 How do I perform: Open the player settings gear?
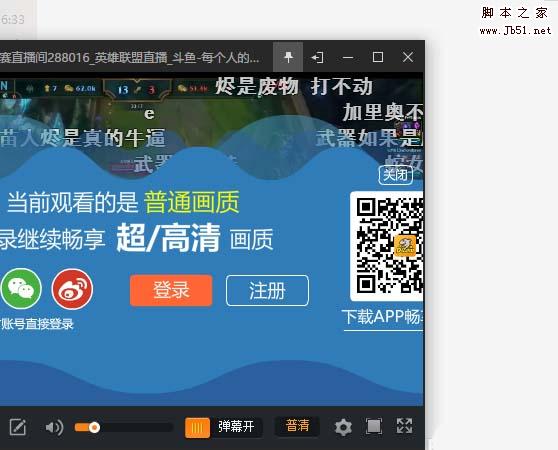click(x=343, y=427)
